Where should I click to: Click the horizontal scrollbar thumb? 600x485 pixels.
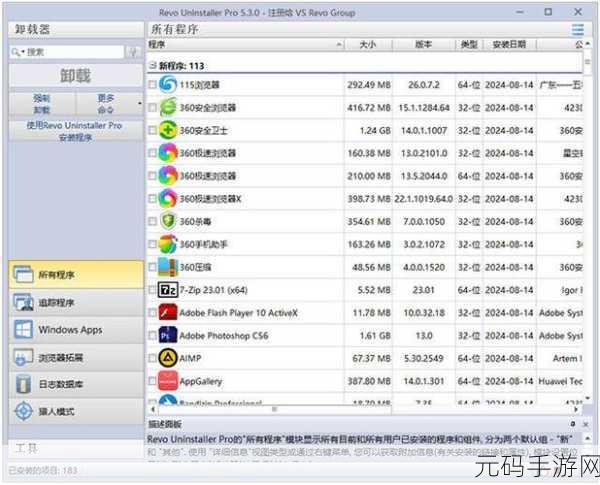(274, 409)
